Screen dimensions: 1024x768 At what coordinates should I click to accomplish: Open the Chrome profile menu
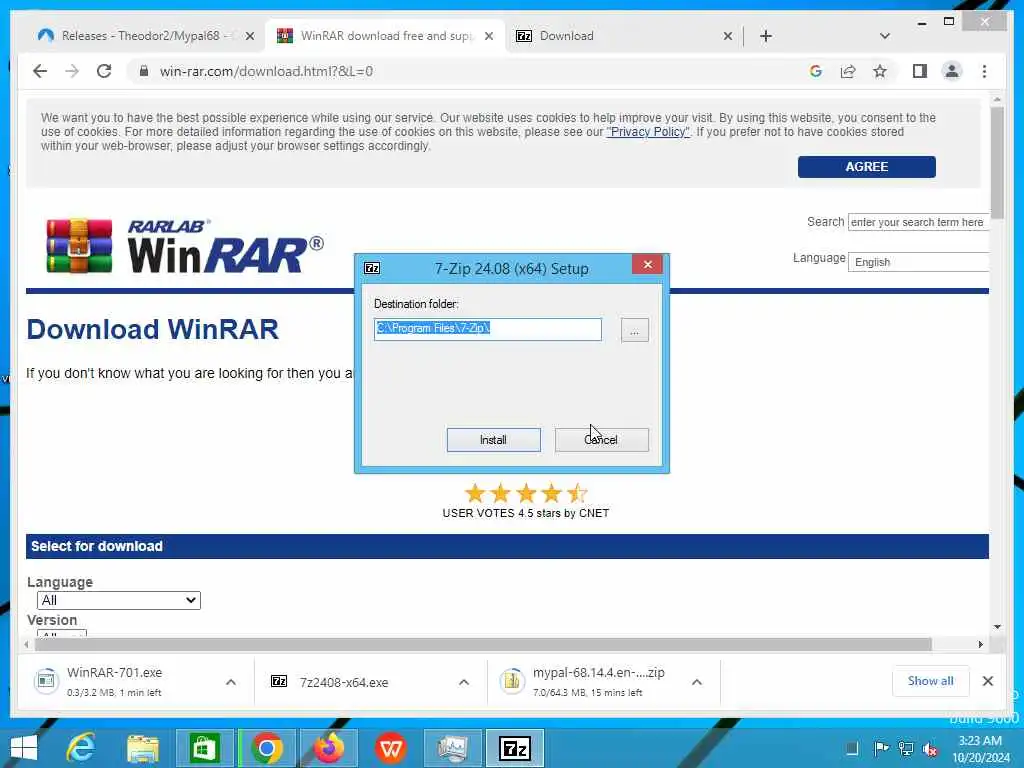tap(952, 71)
